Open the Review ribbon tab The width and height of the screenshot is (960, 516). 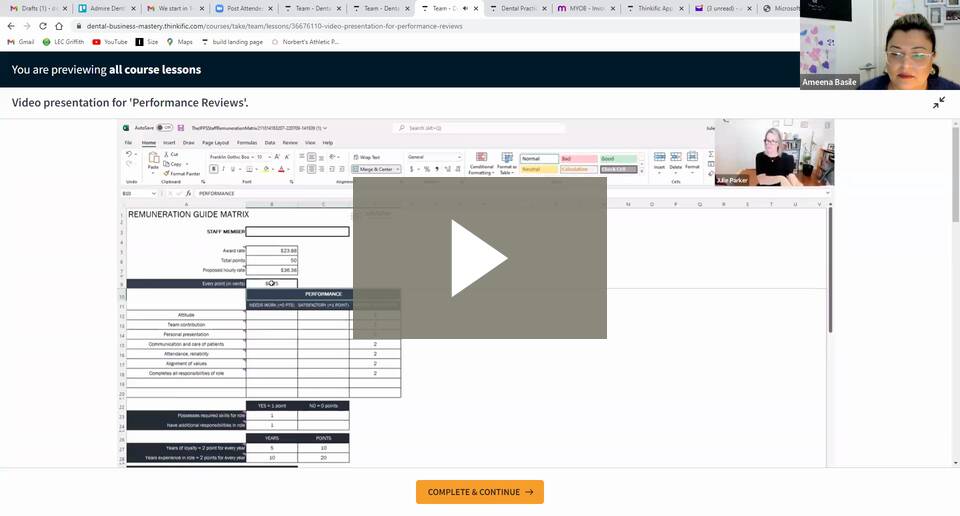pyautogui.click(x=290, y=143)
